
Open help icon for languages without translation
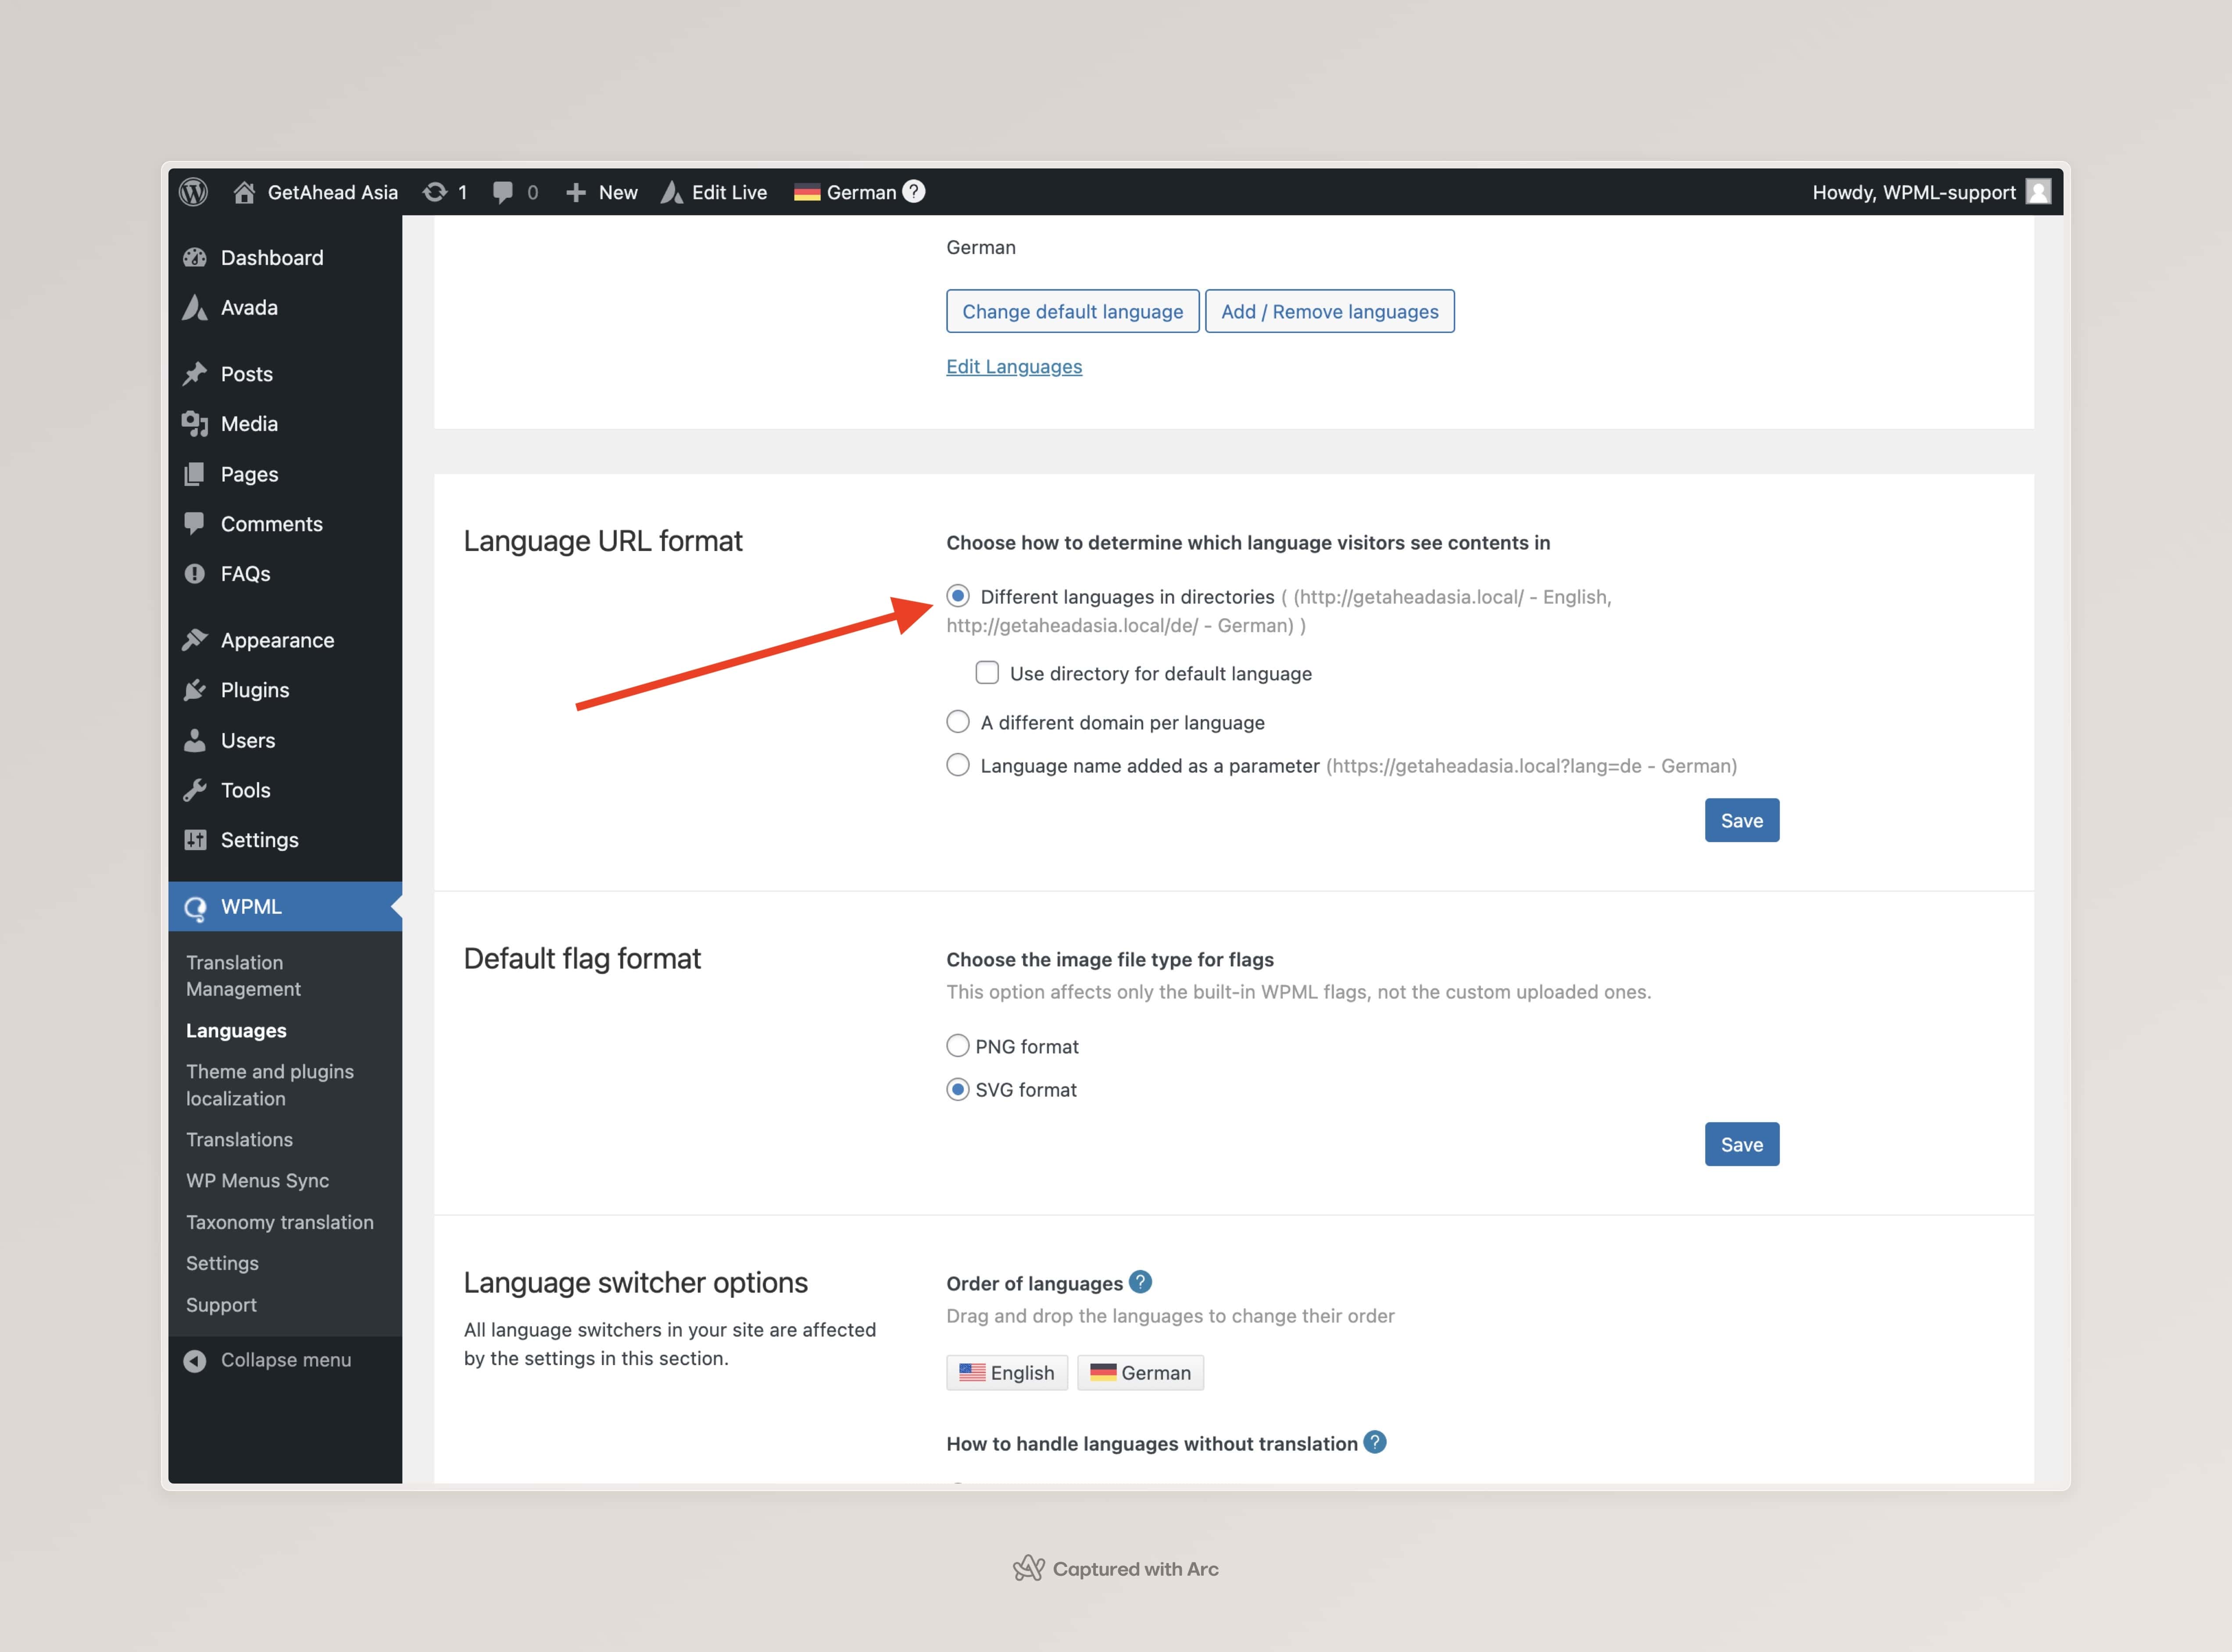click(x=1375, y=1442)
